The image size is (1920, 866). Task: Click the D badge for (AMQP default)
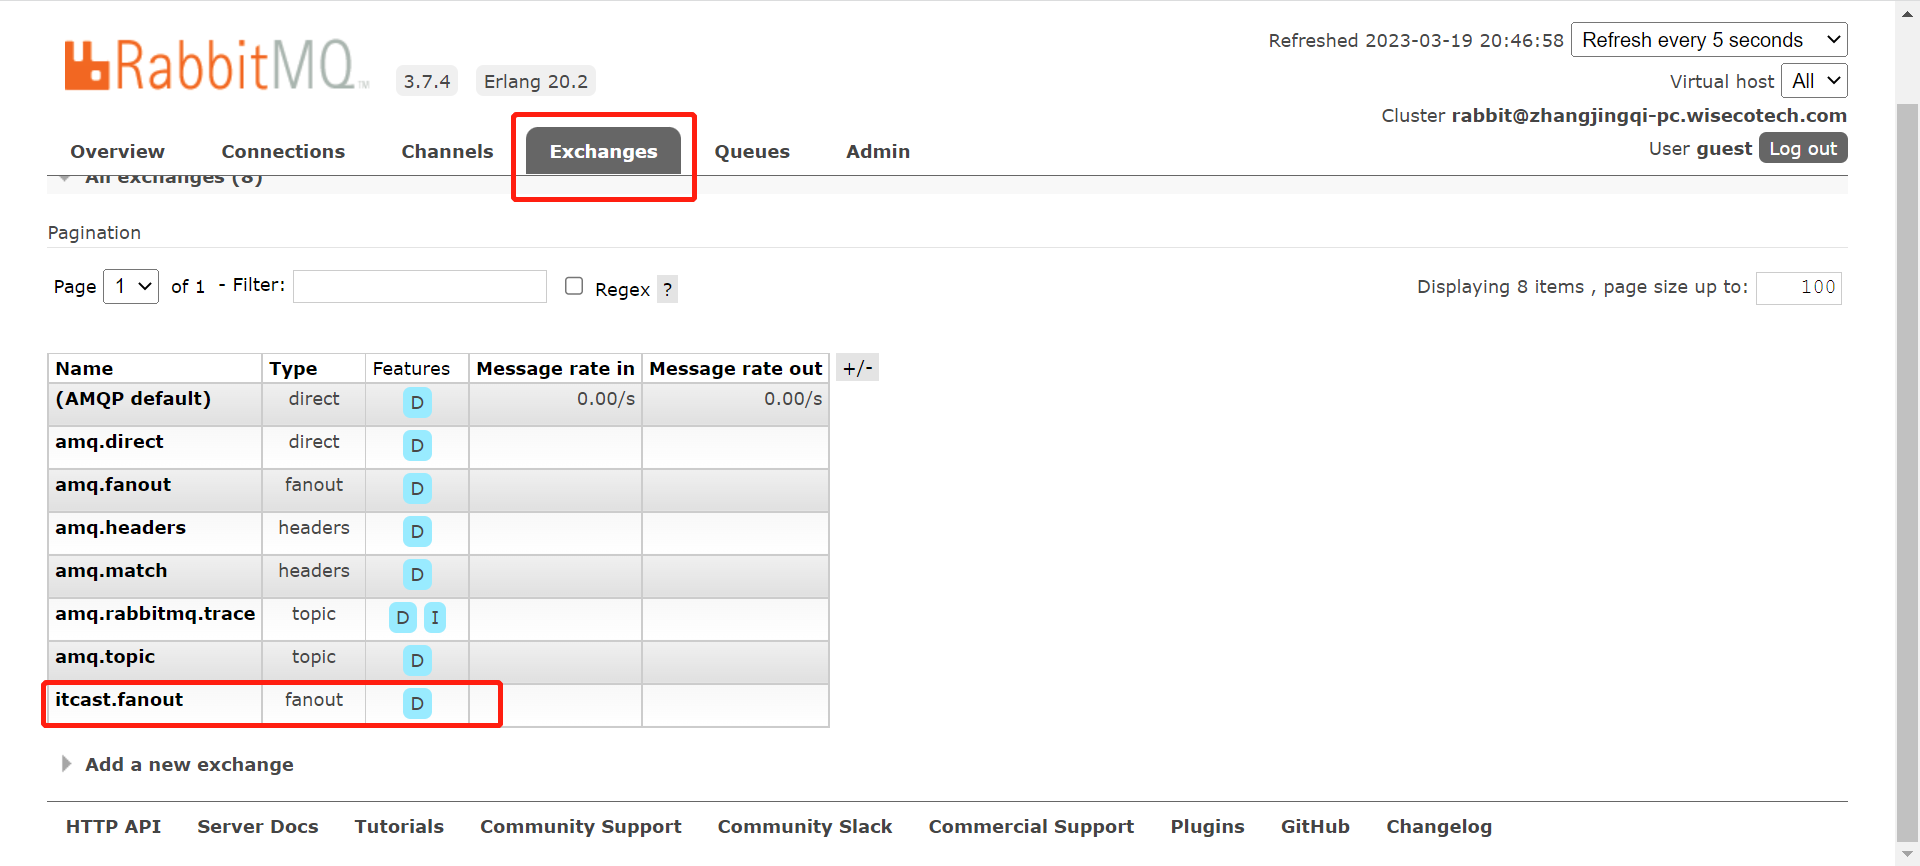tap(417, 402)
